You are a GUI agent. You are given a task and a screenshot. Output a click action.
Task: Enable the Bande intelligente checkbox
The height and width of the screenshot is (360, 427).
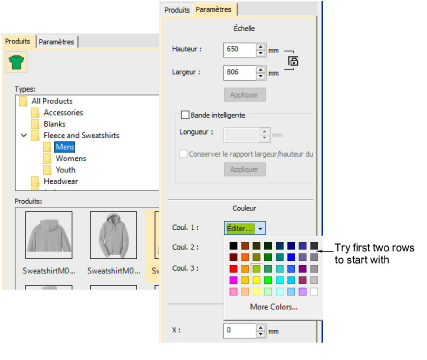point(185,115)
